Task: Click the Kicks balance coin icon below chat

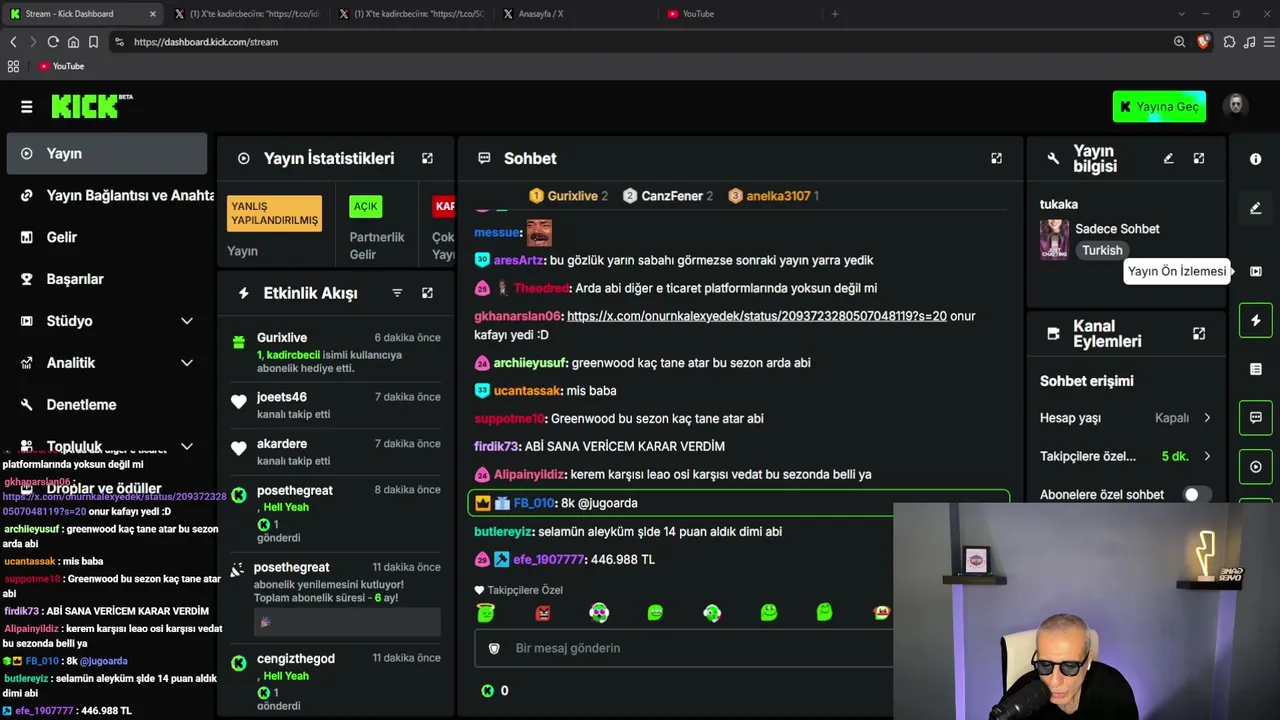Action: pyautogui.click(x=488, y=691)
